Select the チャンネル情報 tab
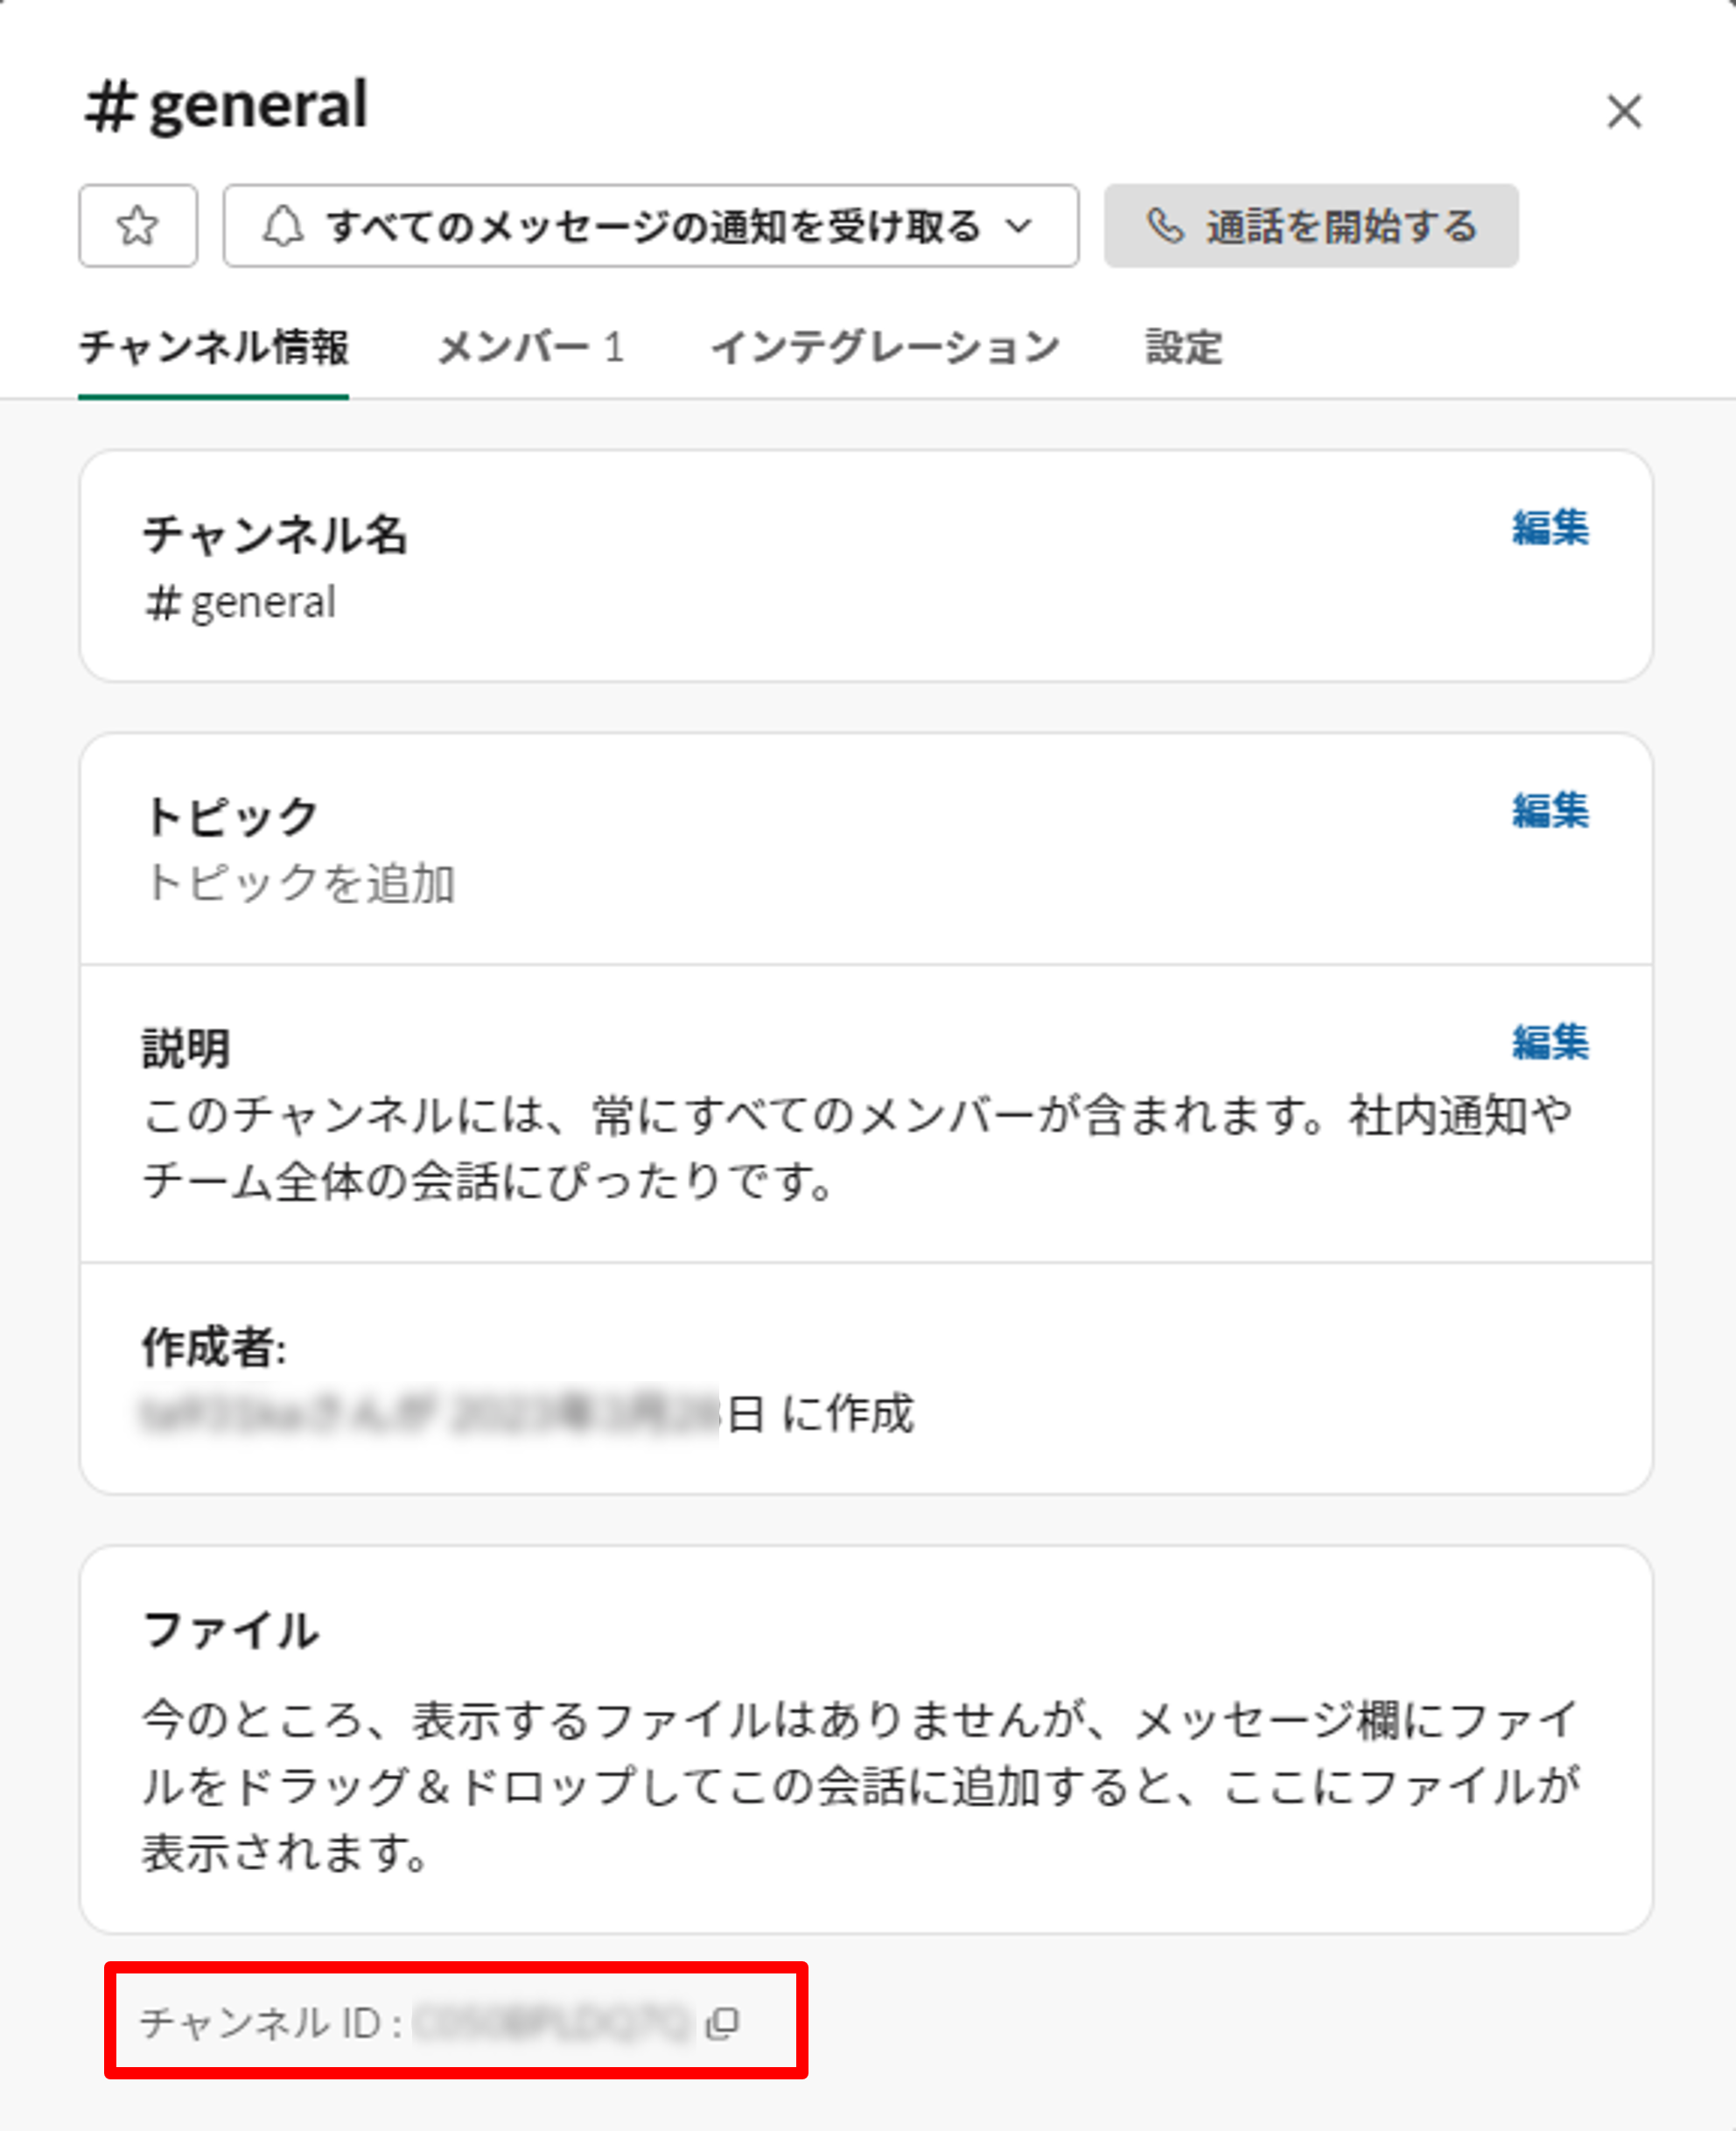This screenshot has width=1736, height=2131. coord(214,348)
